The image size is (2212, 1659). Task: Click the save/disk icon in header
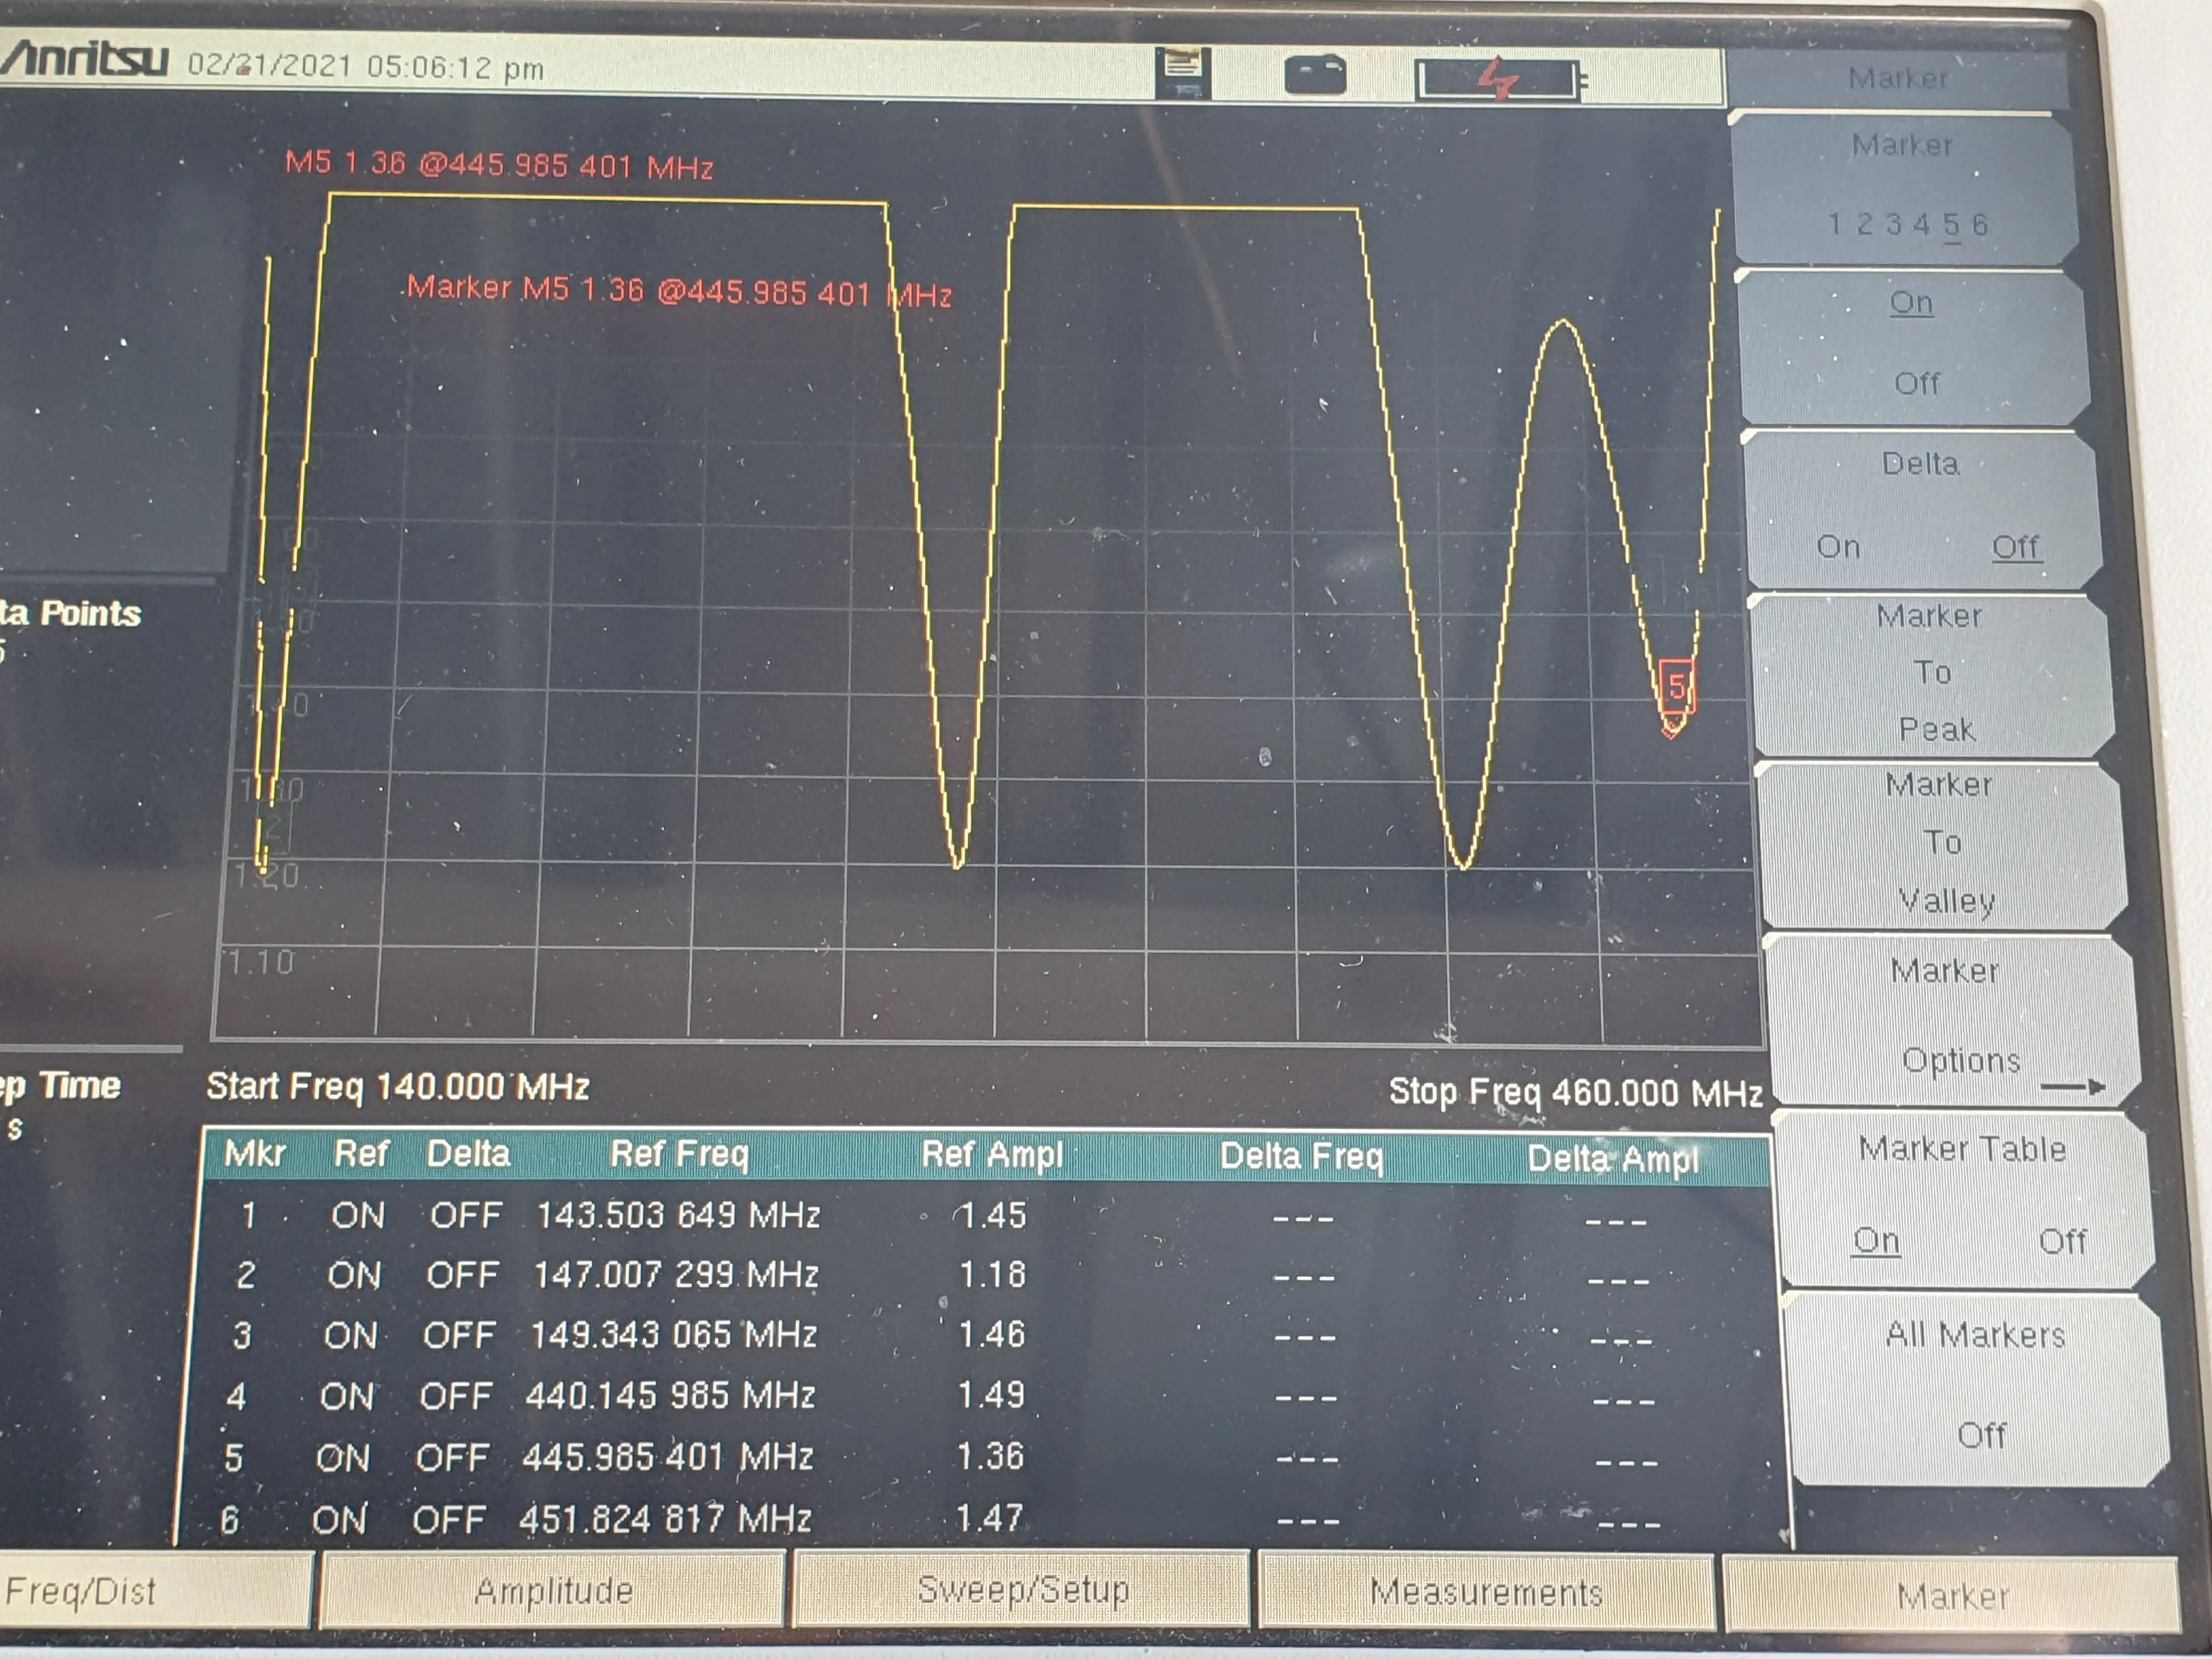(1182, 72)
